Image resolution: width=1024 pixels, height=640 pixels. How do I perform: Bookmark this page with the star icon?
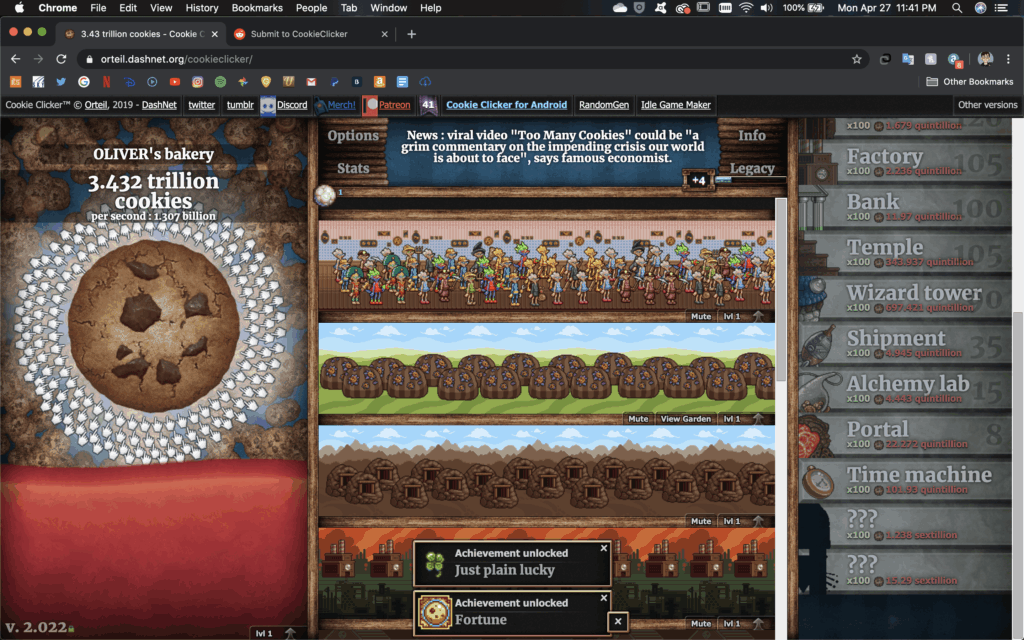pos(857,59)
